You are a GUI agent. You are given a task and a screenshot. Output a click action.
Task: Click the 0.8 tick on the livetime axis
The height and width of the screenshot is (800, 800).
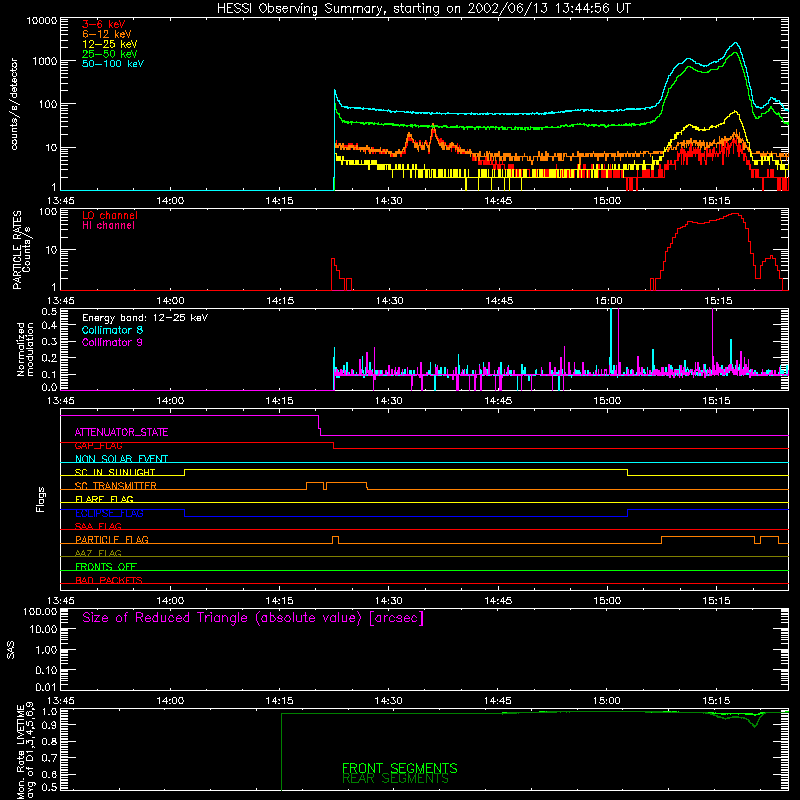point(49,742)
